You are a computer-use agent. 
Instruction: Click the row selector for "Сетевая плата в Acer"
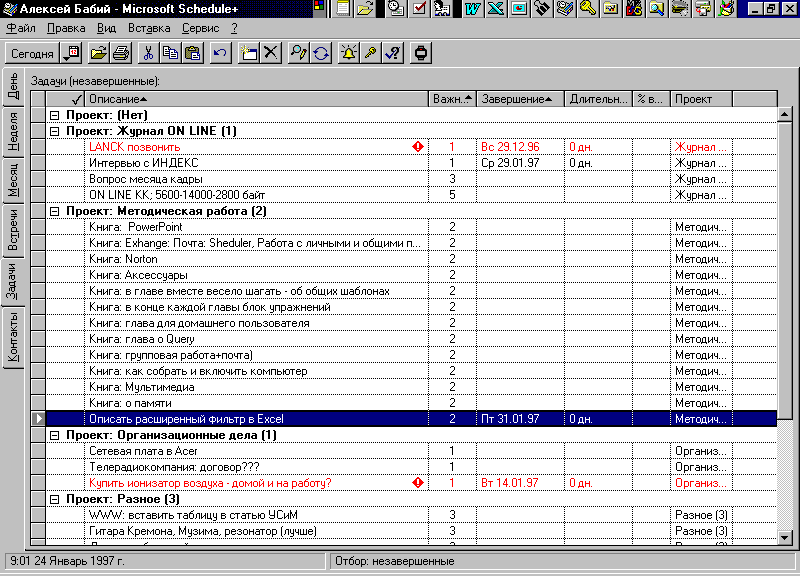click(x=38, y=451)
